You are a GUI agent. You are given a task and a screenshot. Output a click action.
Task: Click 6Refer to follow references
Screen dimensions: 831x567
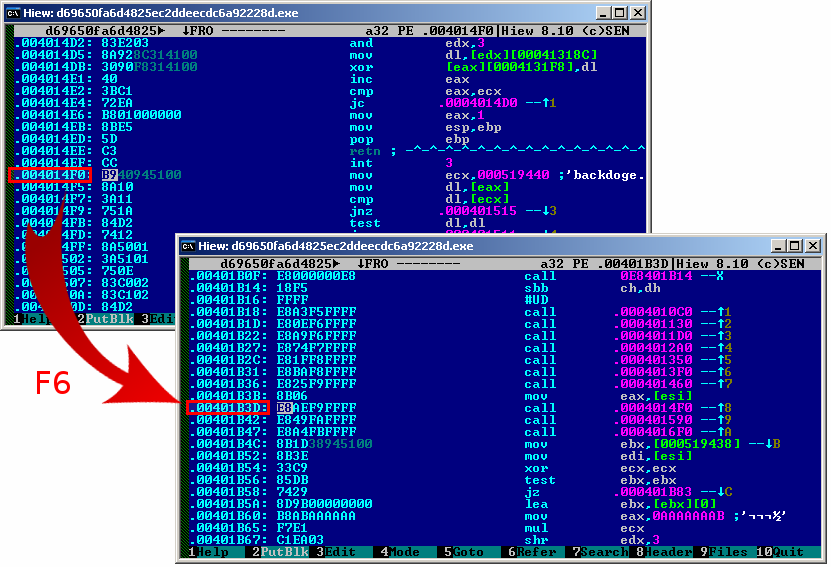(x=532, y=552)
